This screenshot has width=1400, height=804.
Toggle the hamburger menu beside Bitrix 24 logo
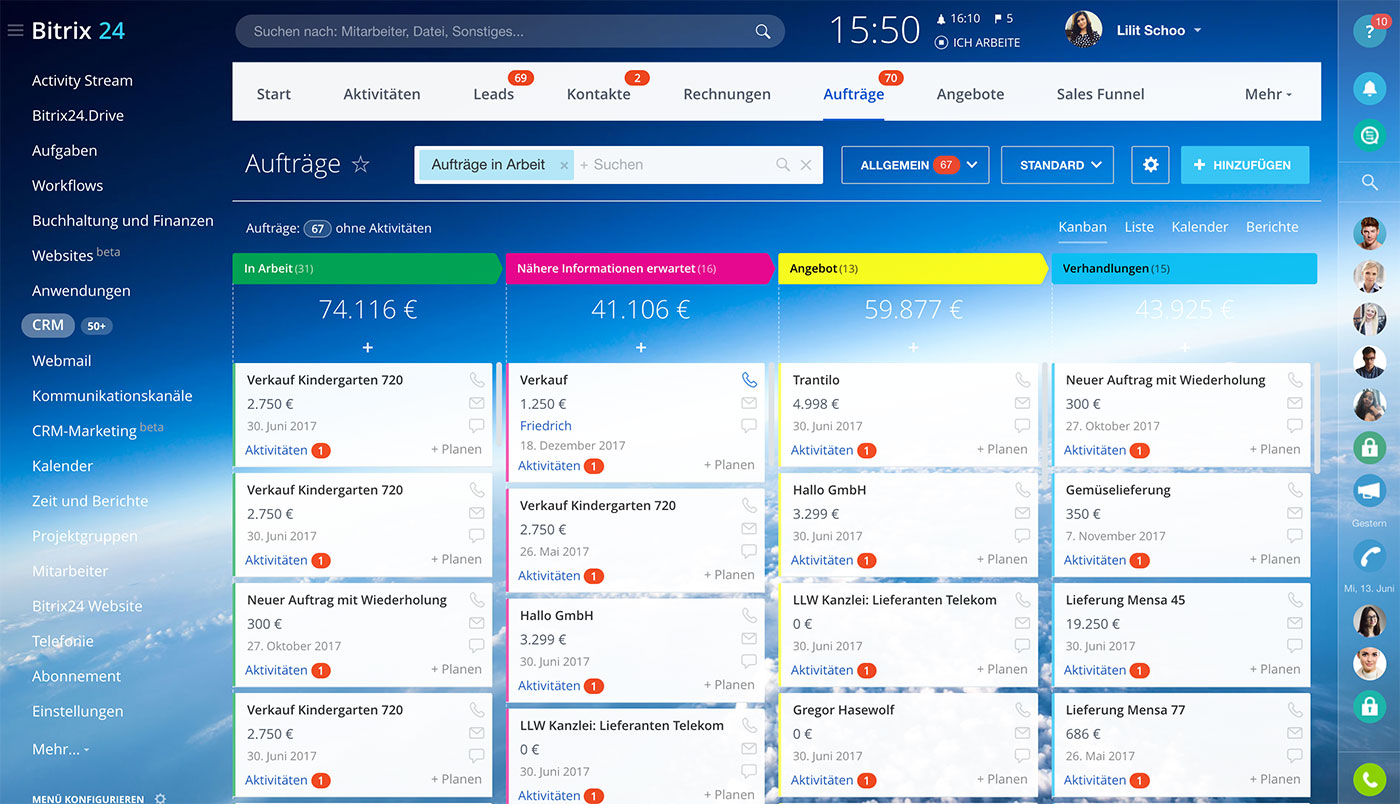point(15,31)
